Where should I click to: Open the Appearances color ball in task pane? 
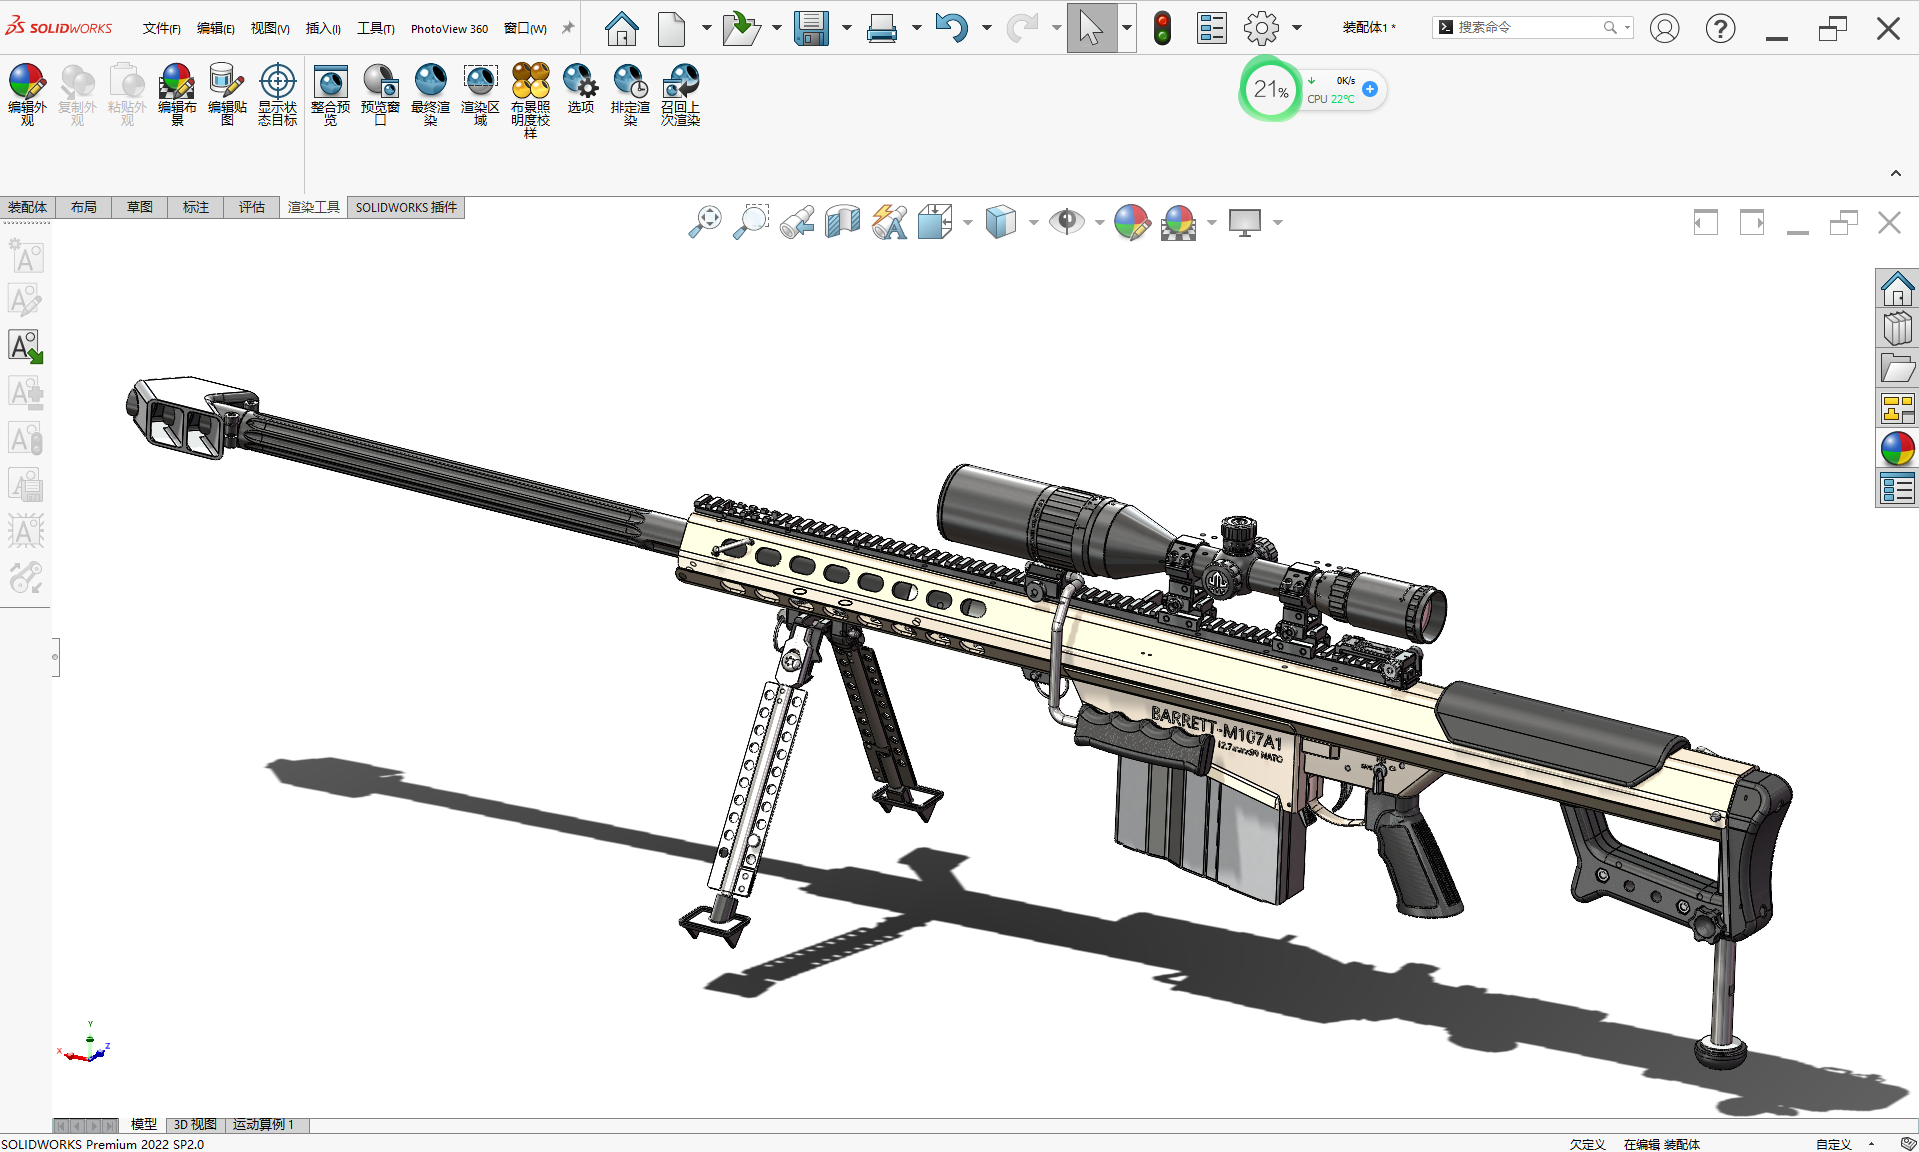(1897, 449)
